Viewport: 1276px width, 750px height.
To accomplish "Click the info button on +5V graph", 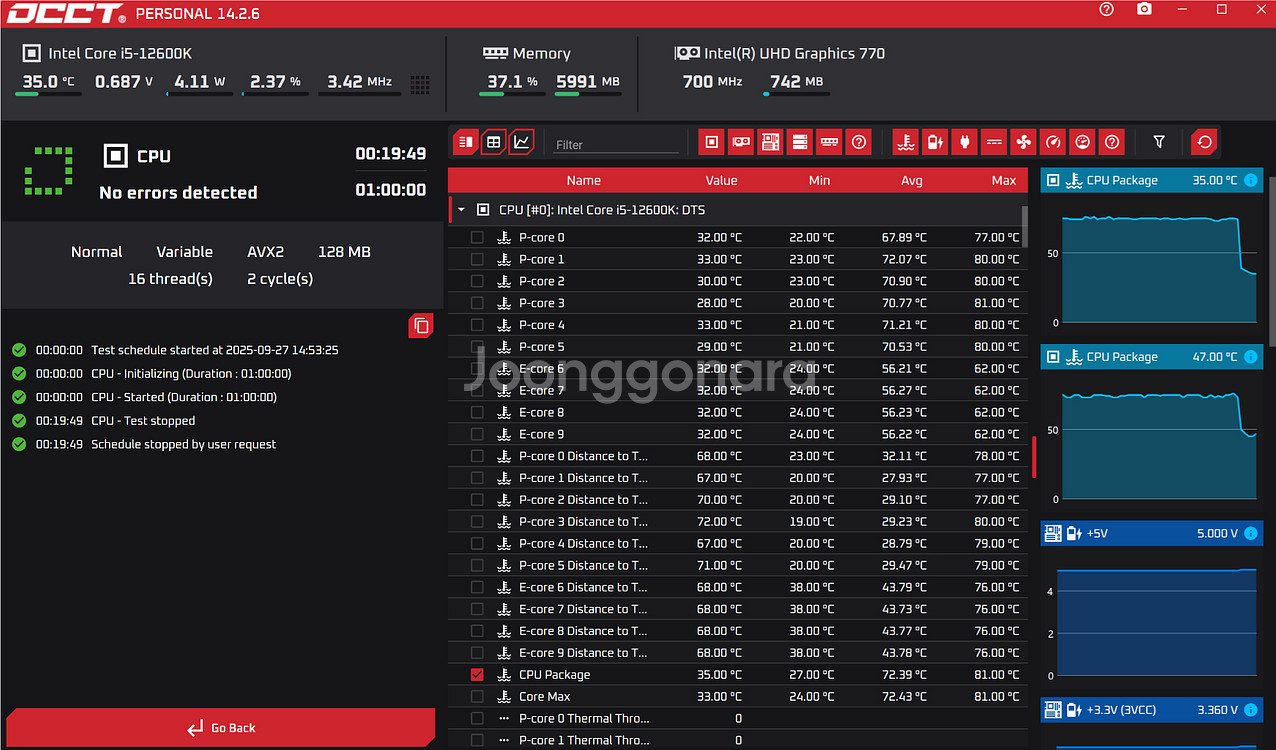I will (x=1250, y=534).
